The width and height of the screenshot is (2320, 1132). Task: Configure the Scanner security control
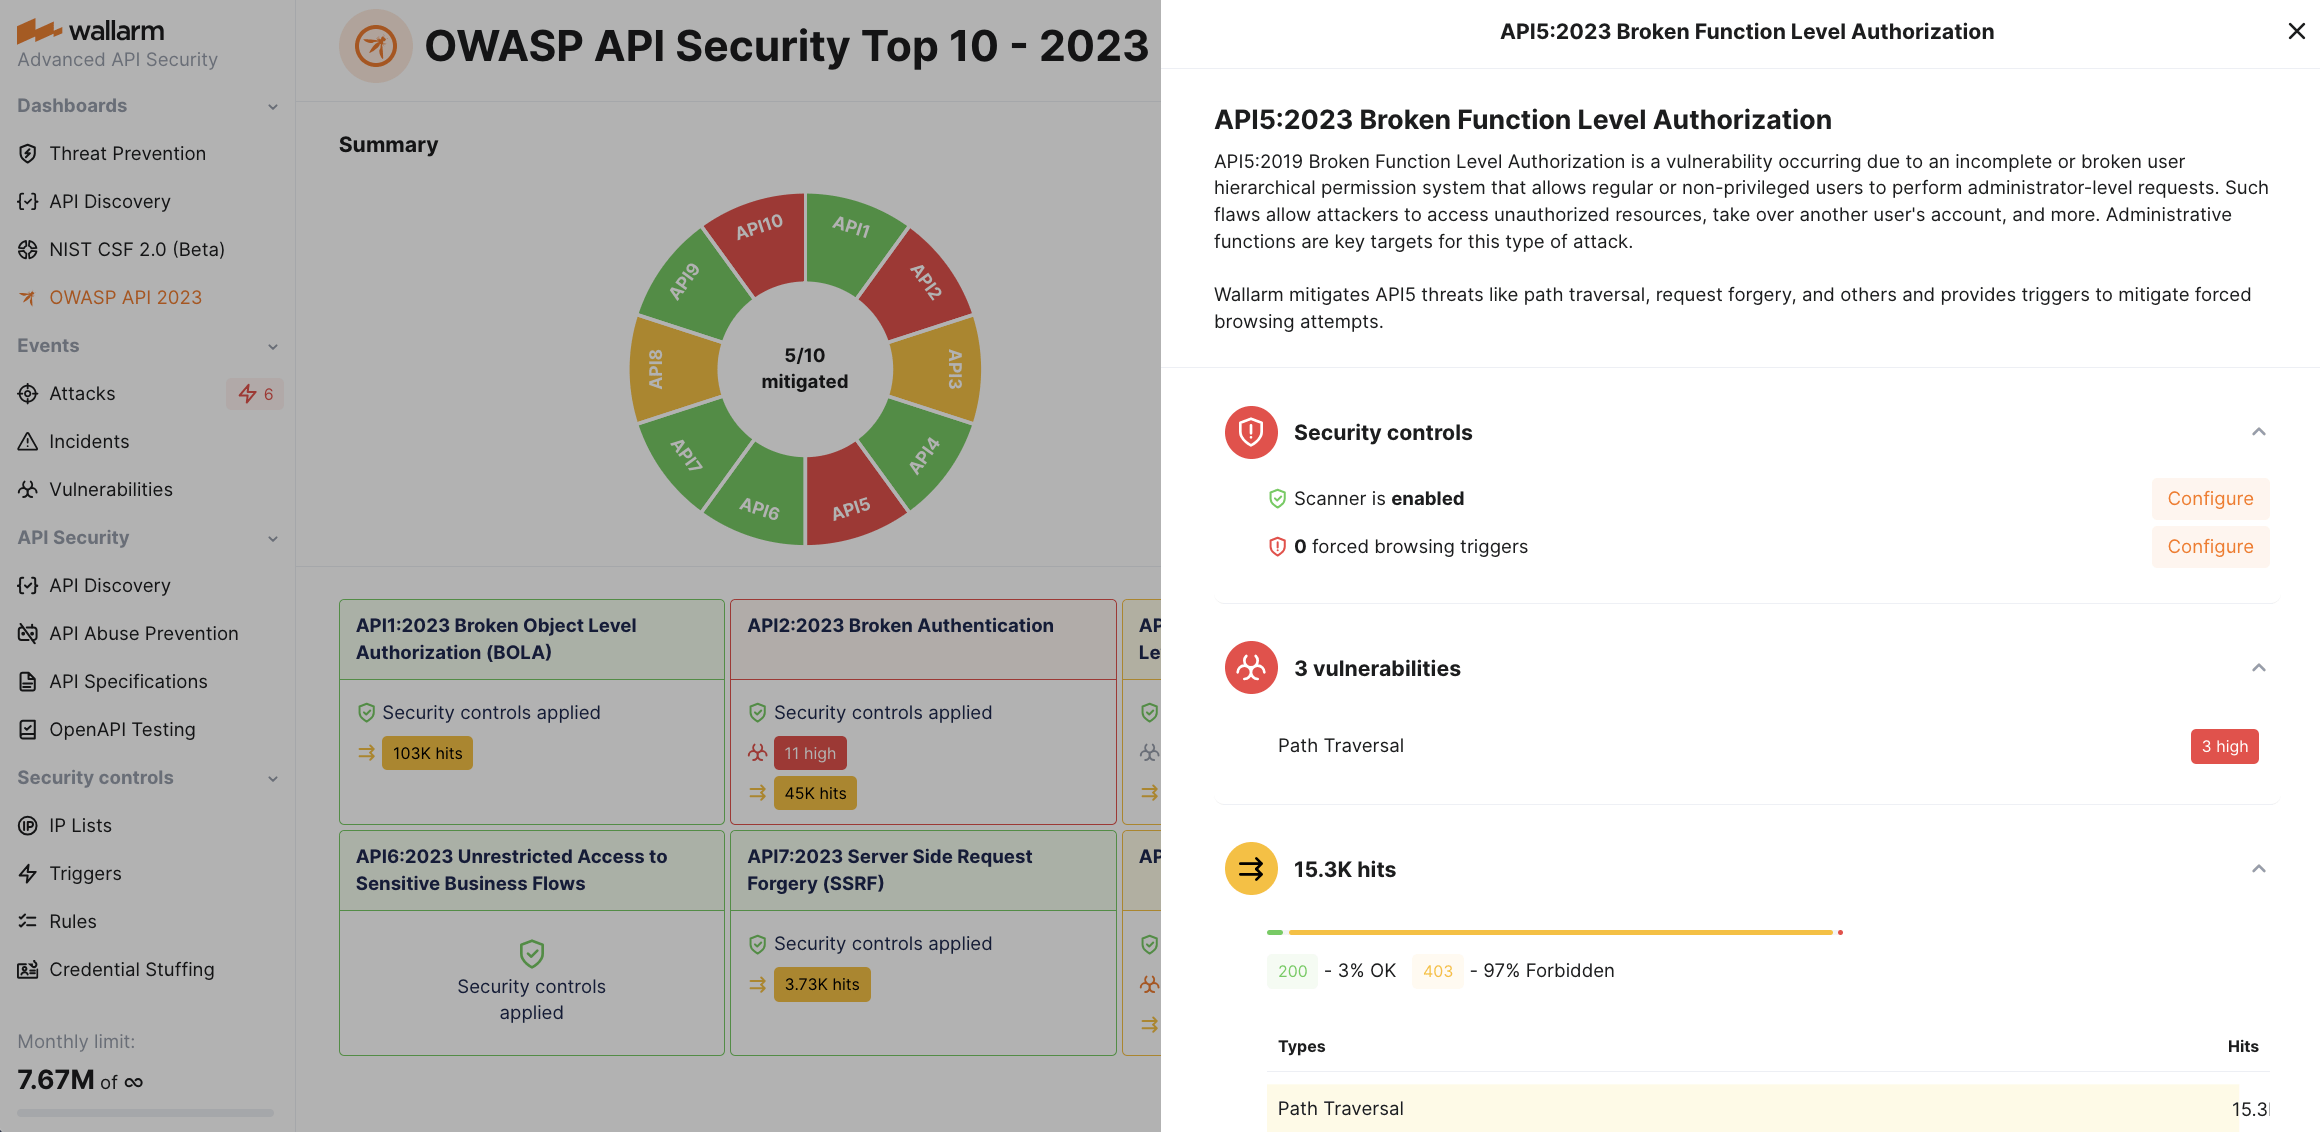click(x=2210, y=498)
